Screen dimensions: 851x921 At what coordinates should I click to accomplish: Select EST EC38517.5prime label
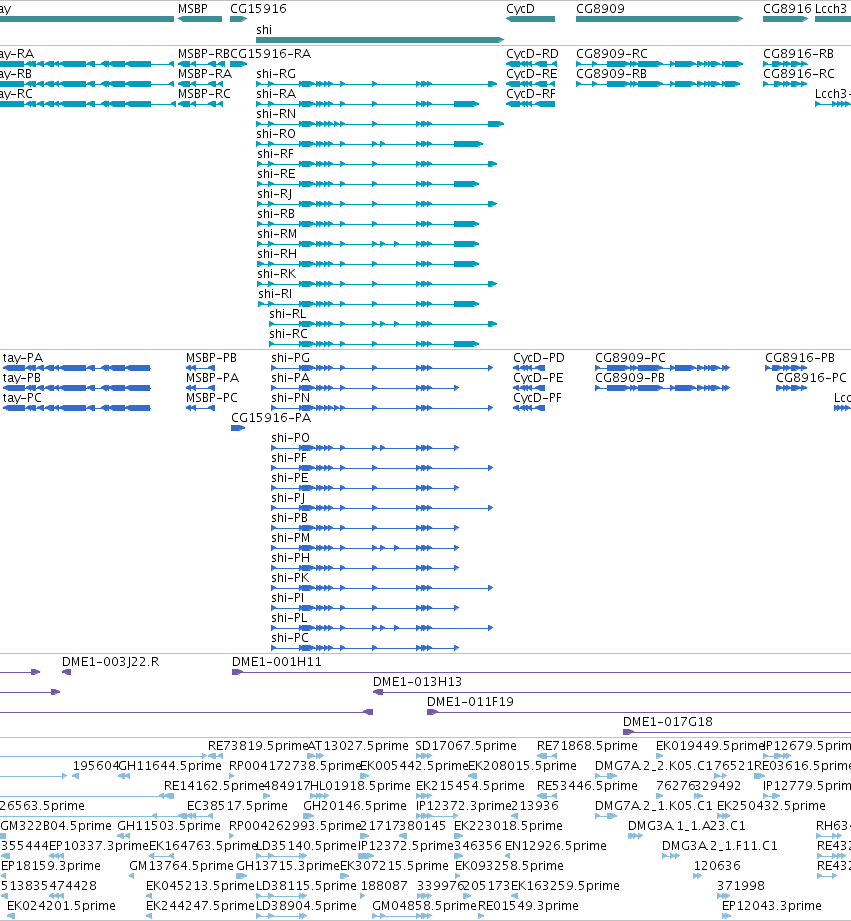coord(237,806)
